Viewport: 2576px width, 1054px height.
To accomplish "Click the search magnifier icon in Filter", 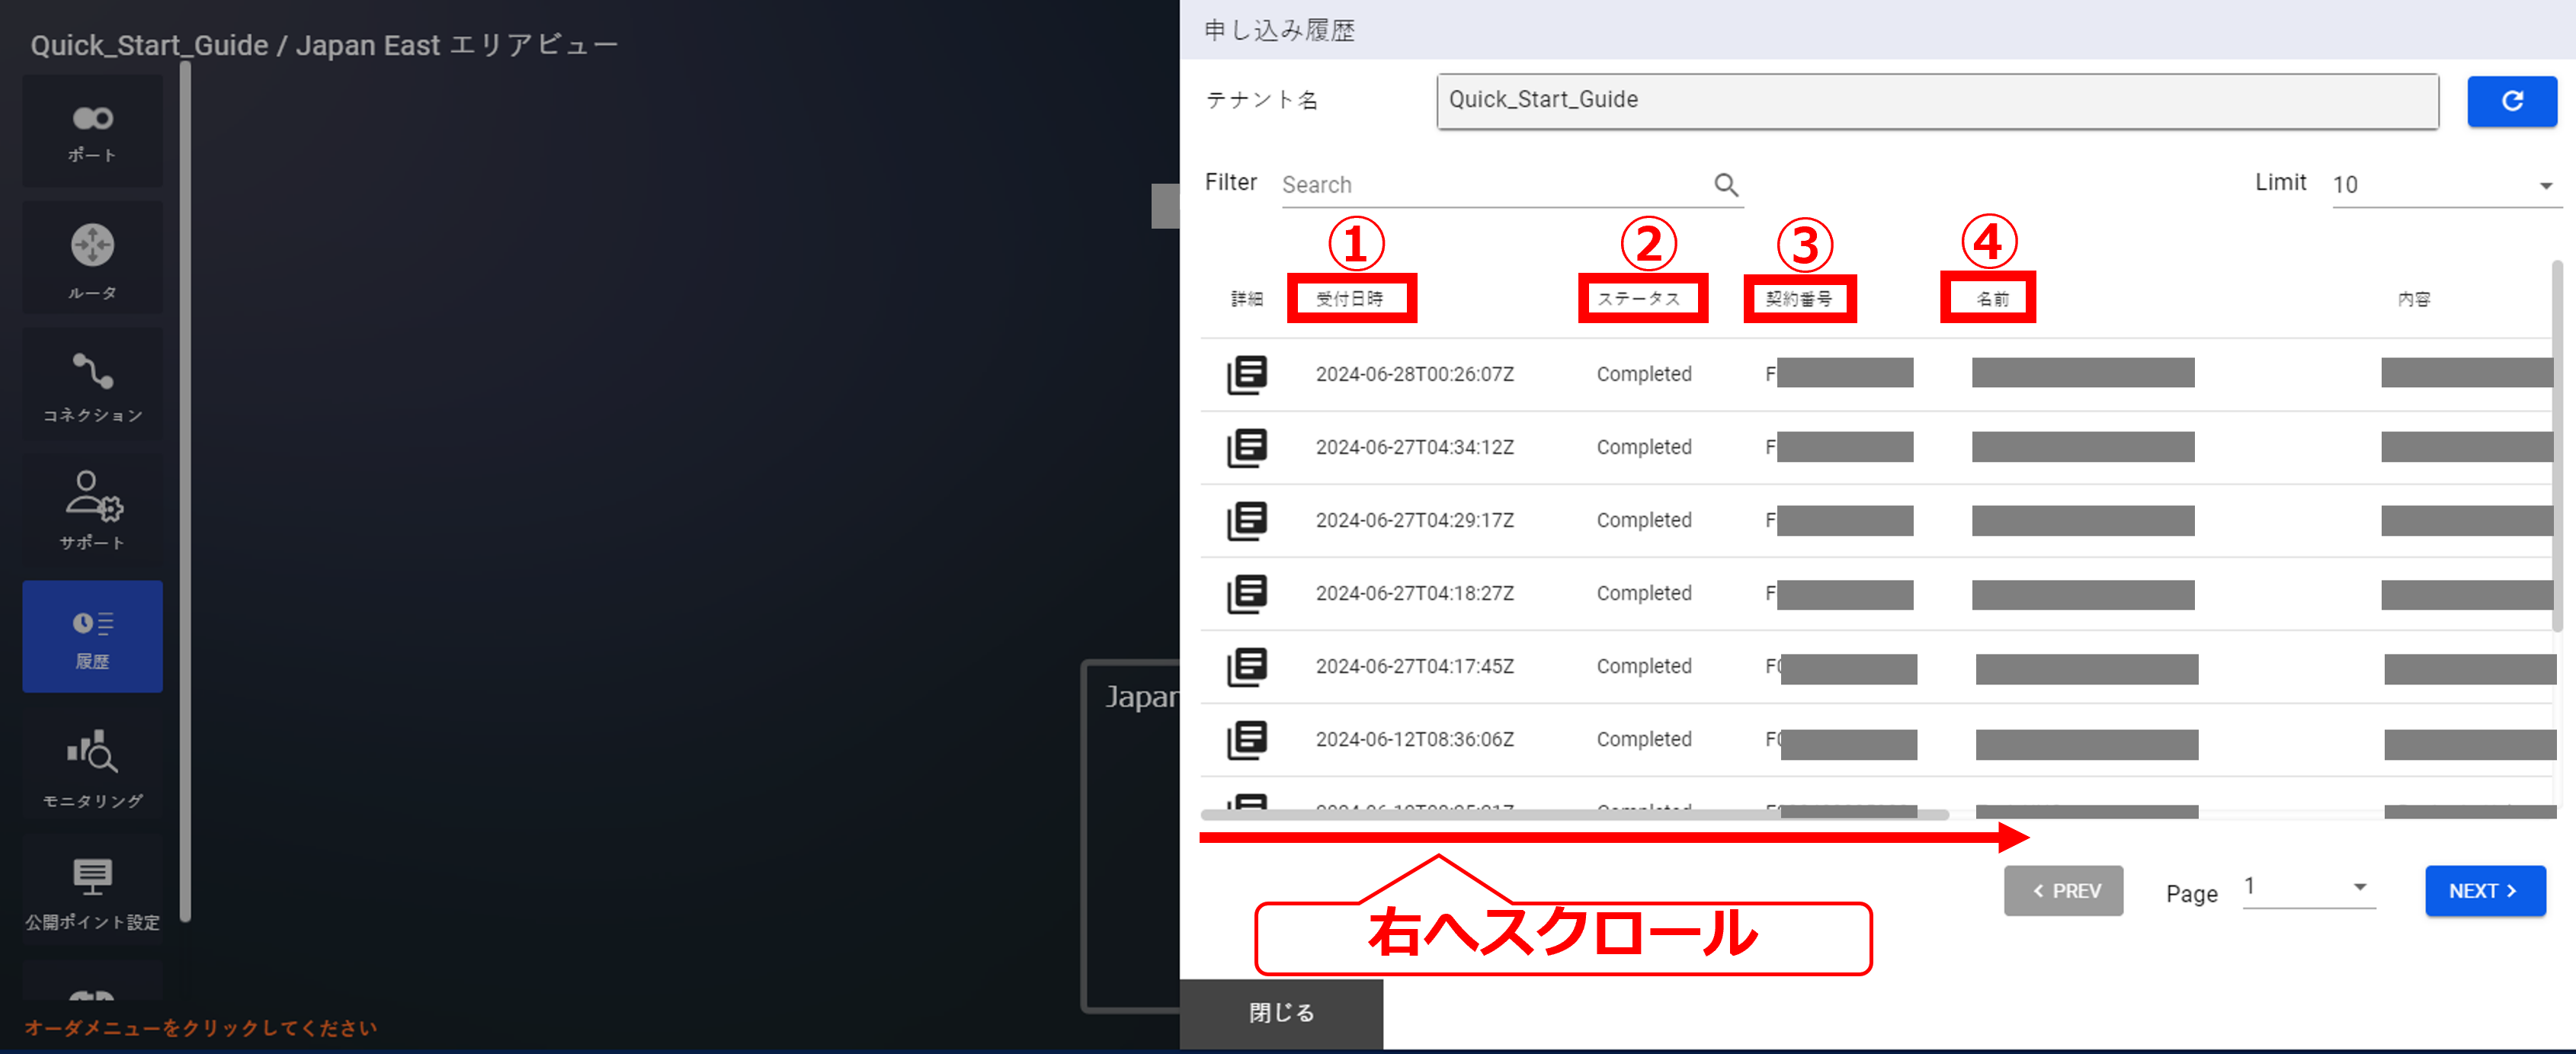I will [x=1725, y=185].
